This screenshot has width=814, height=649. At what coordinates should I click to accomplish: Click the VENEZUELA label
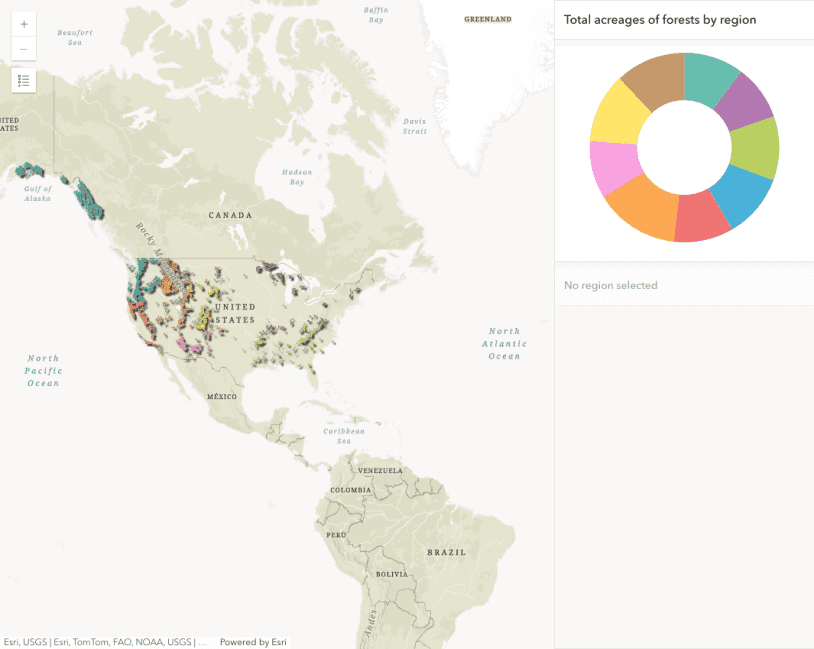pyautogui.click(x=380, y=470)
